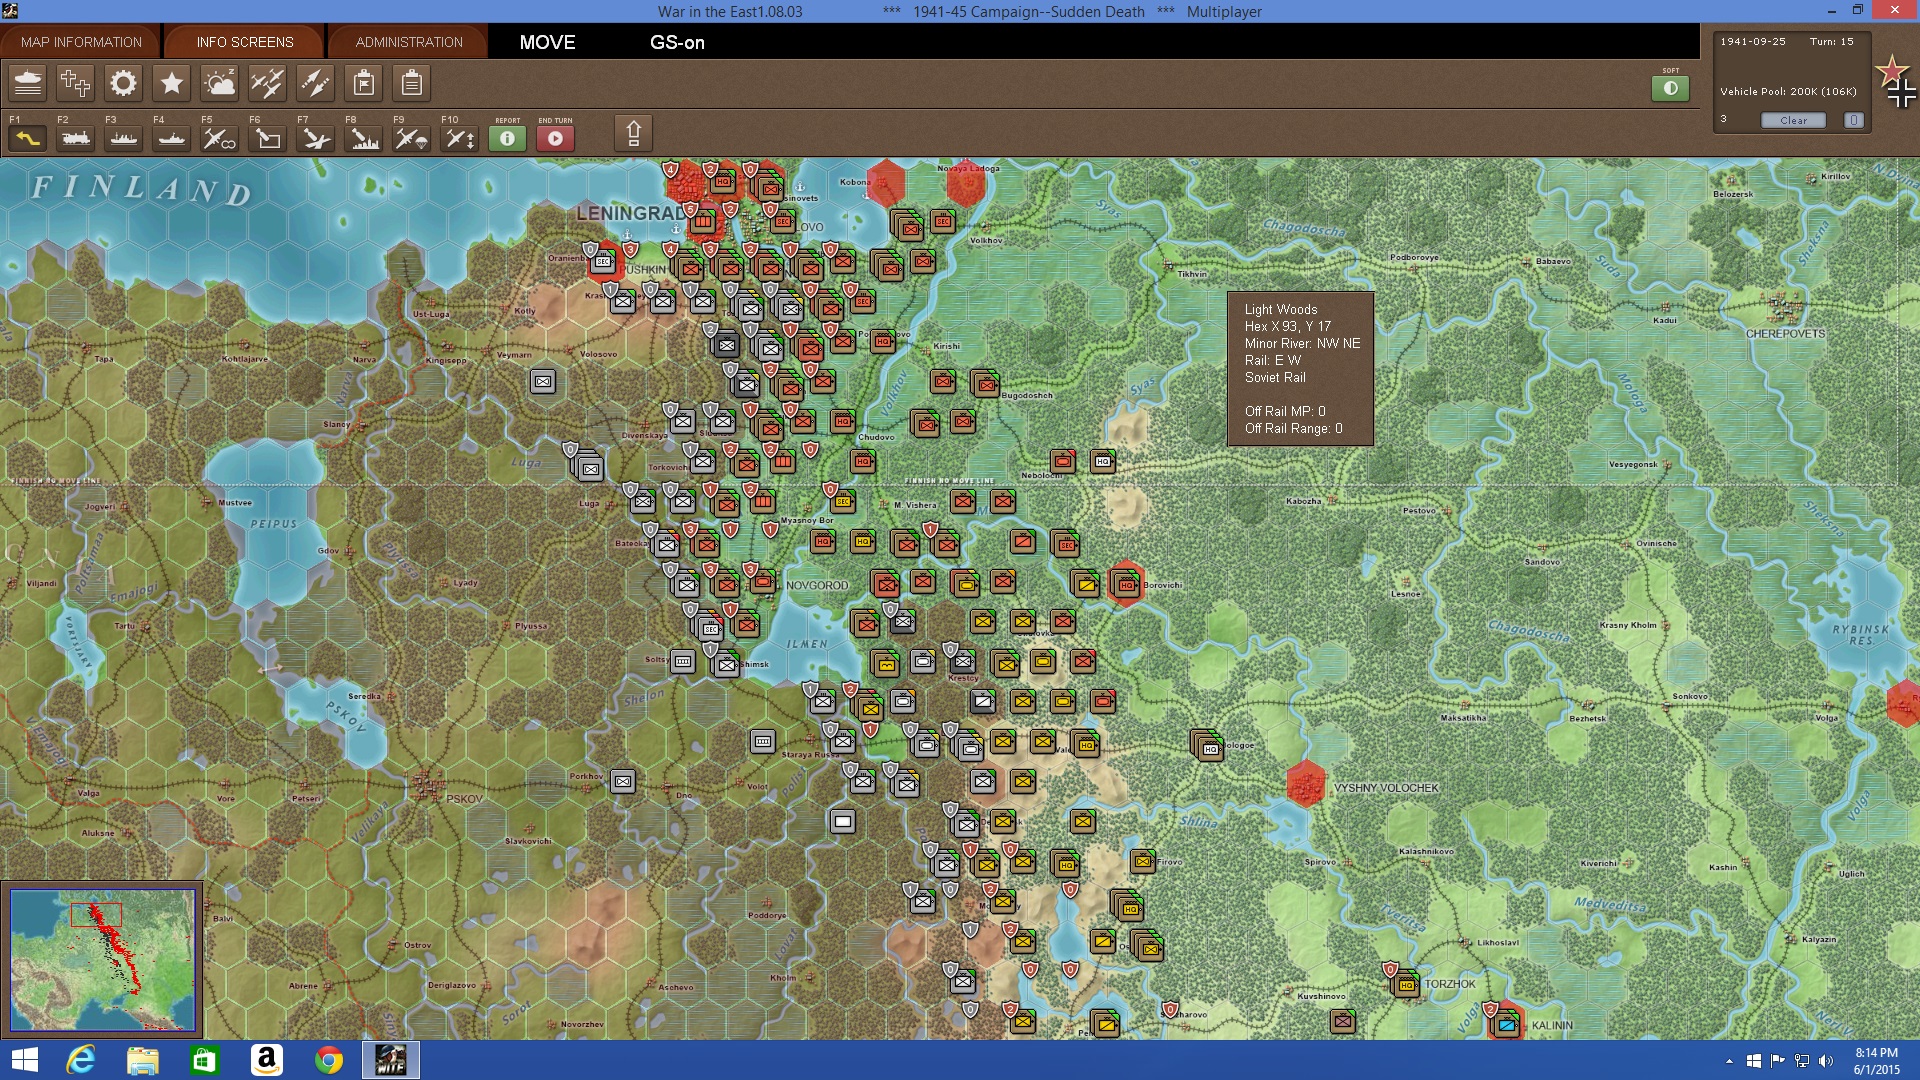Screen dimensions: 1920x1080
Task: Select the HQ unit stack at Torzhok
Action: tap(1406, 984)
